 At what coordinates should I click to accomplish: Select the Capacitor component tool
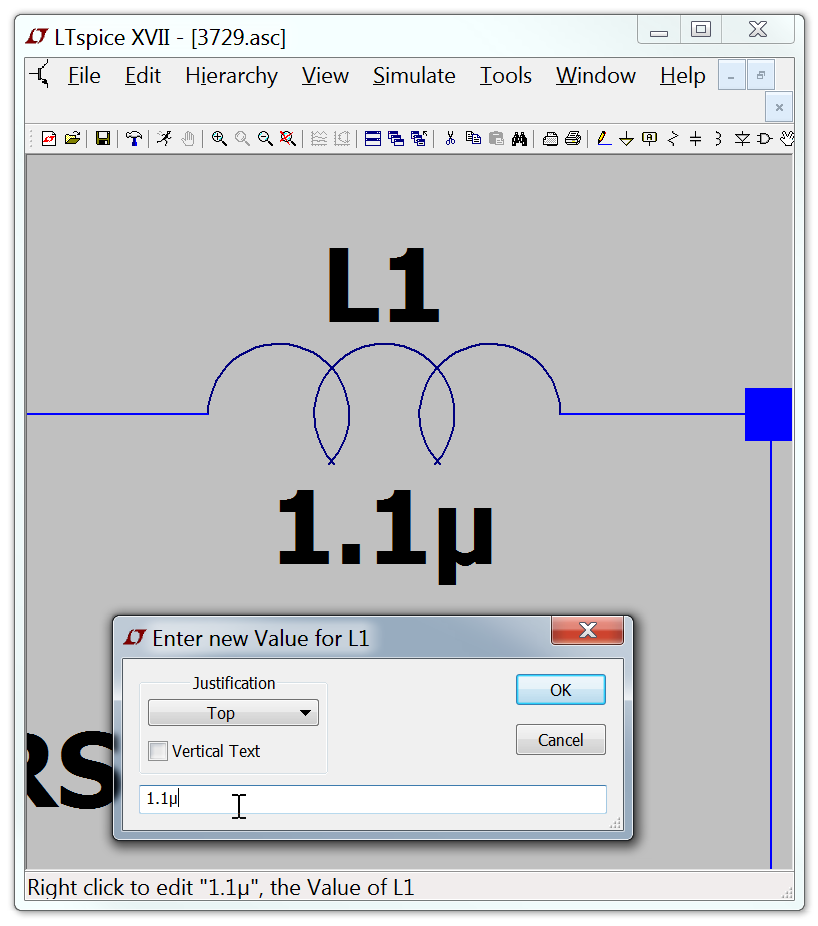[x=695, y=139]
